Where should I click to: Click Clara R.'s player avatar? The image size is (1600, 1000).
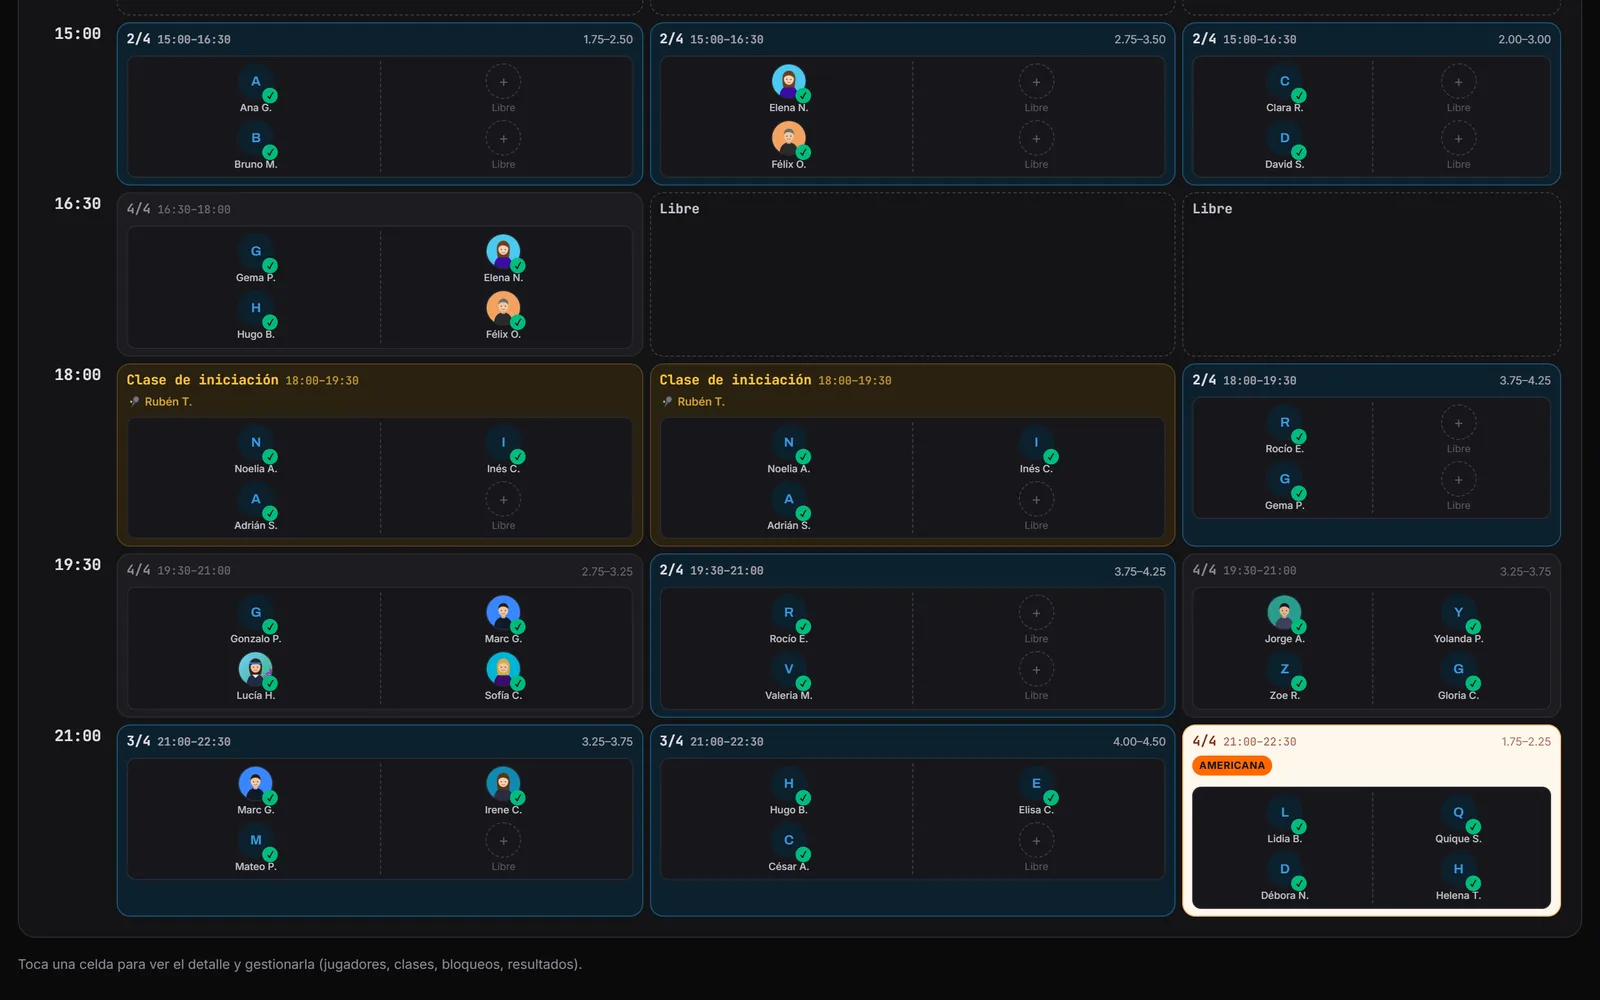1285,82
